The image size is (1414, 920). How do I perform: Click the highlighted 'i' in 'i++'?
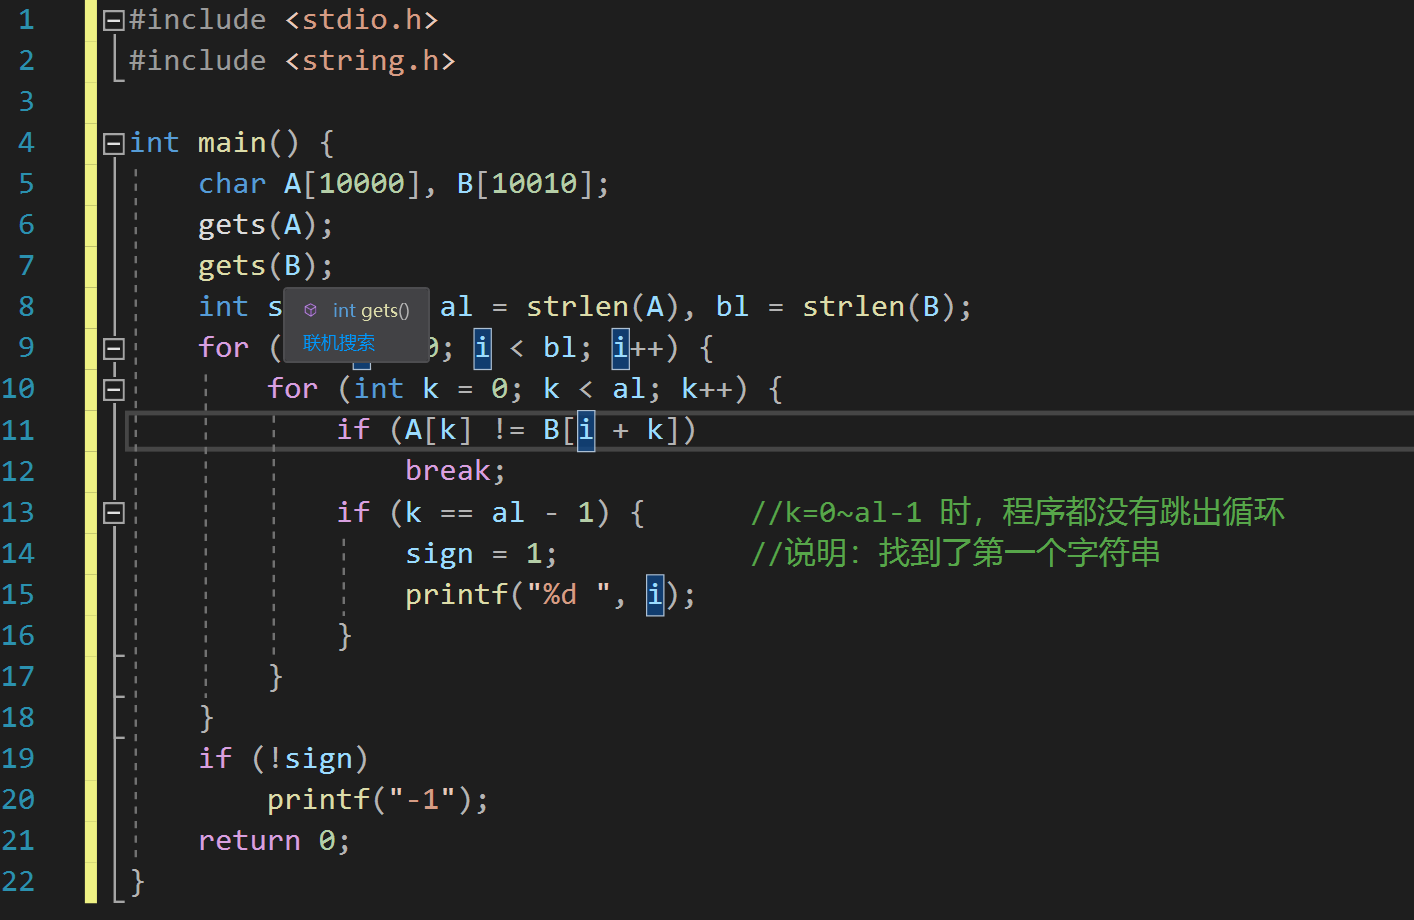coord(620,348)
